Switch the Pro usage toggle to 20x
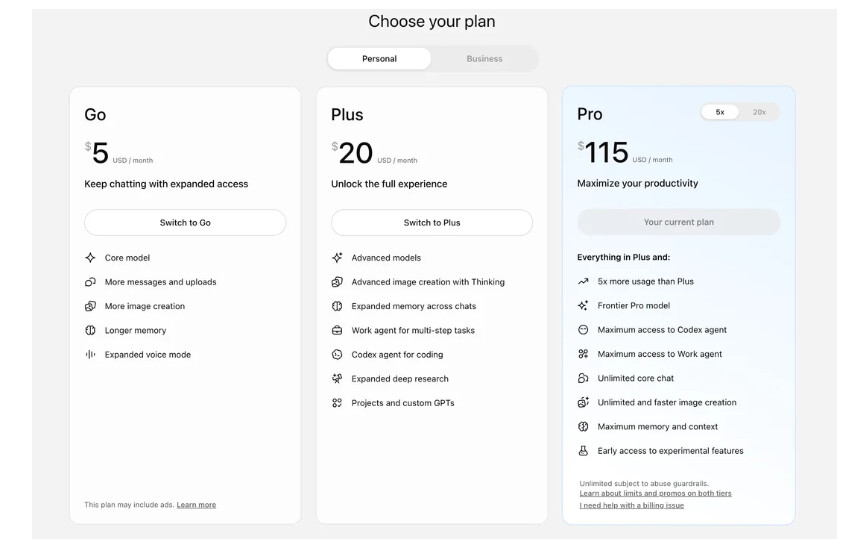 click(759, 112)
